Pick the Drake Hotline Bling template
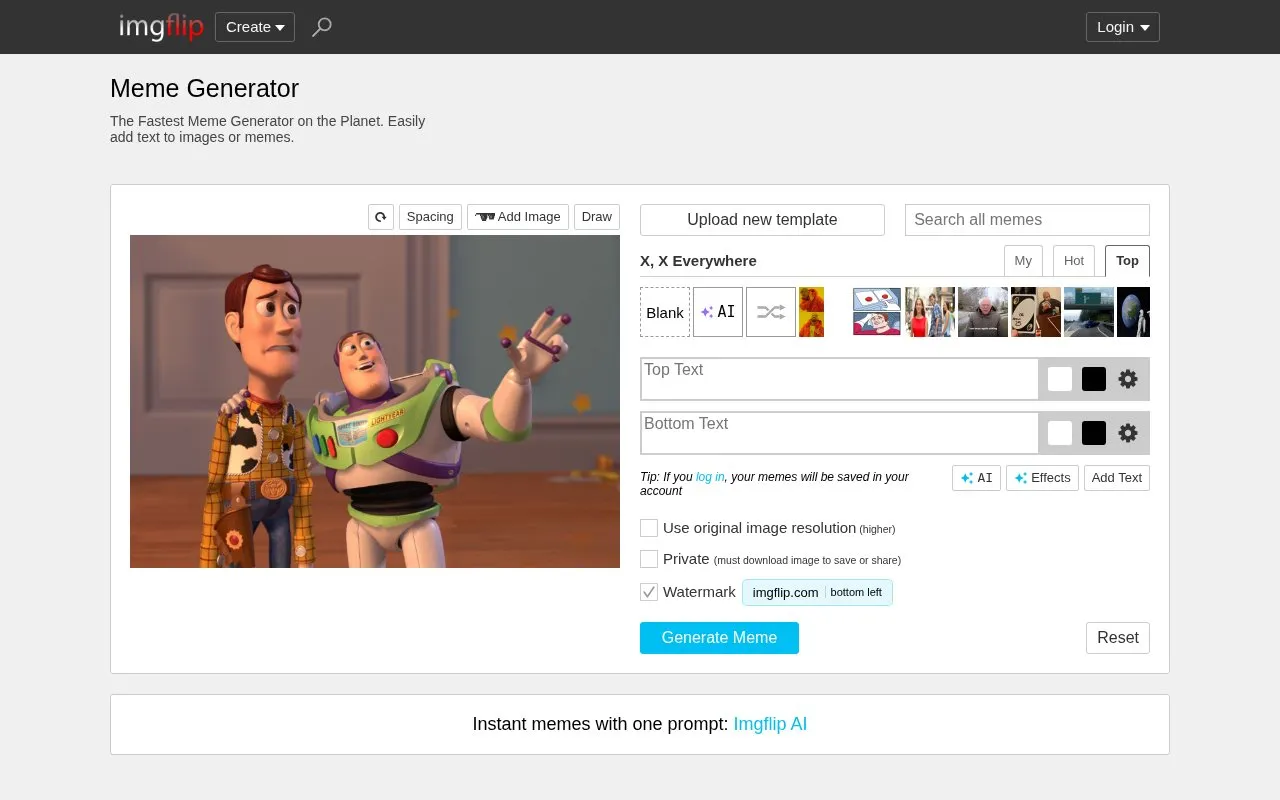Screen dimensions: 1280x800 pos(811,312)
